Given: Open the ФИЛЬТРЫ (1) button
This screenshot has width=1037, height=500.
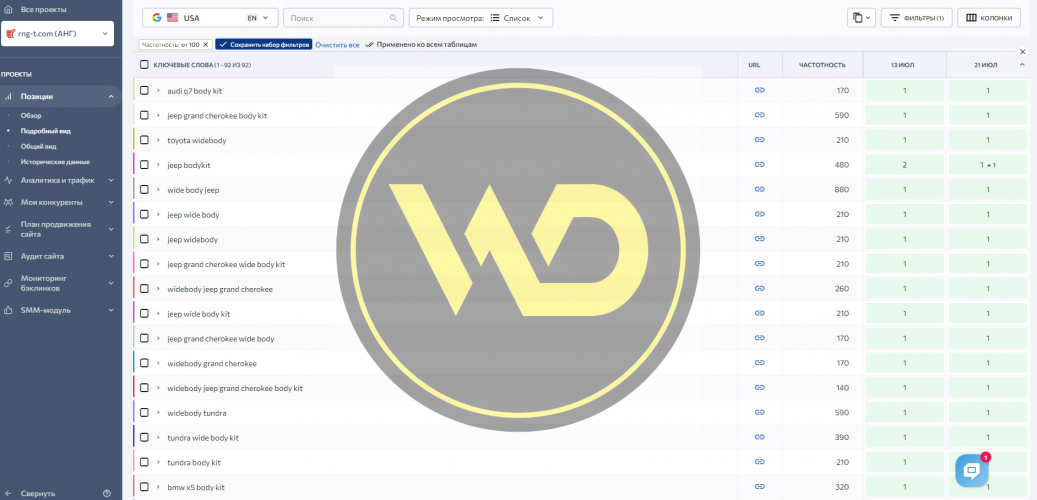Looking at the screenshot, I should pos(917,18).
